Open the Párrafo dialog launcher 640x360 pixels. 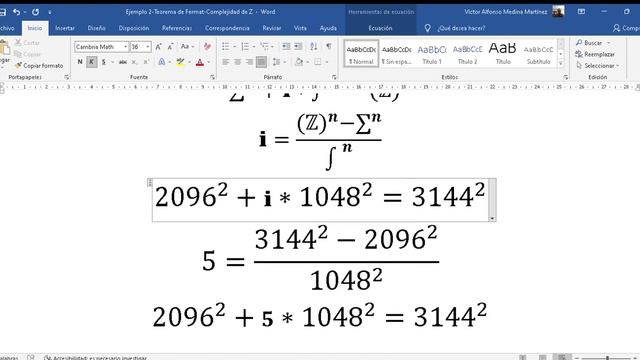(x=334, y=77)
